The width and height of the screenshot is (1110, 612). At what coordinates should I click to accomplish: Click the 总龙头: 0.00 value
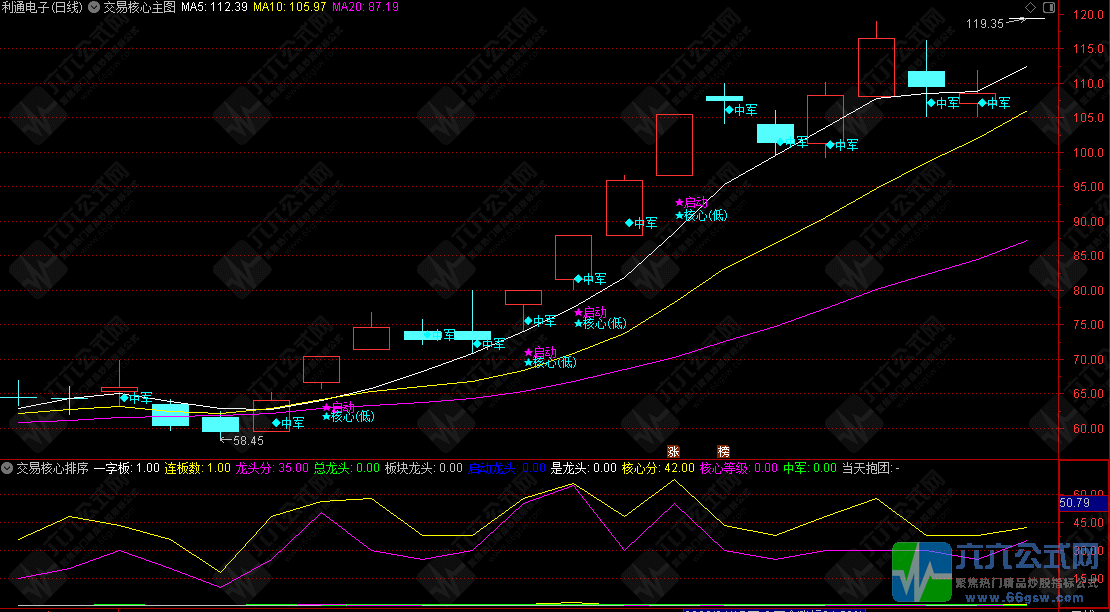click(346, 468)
